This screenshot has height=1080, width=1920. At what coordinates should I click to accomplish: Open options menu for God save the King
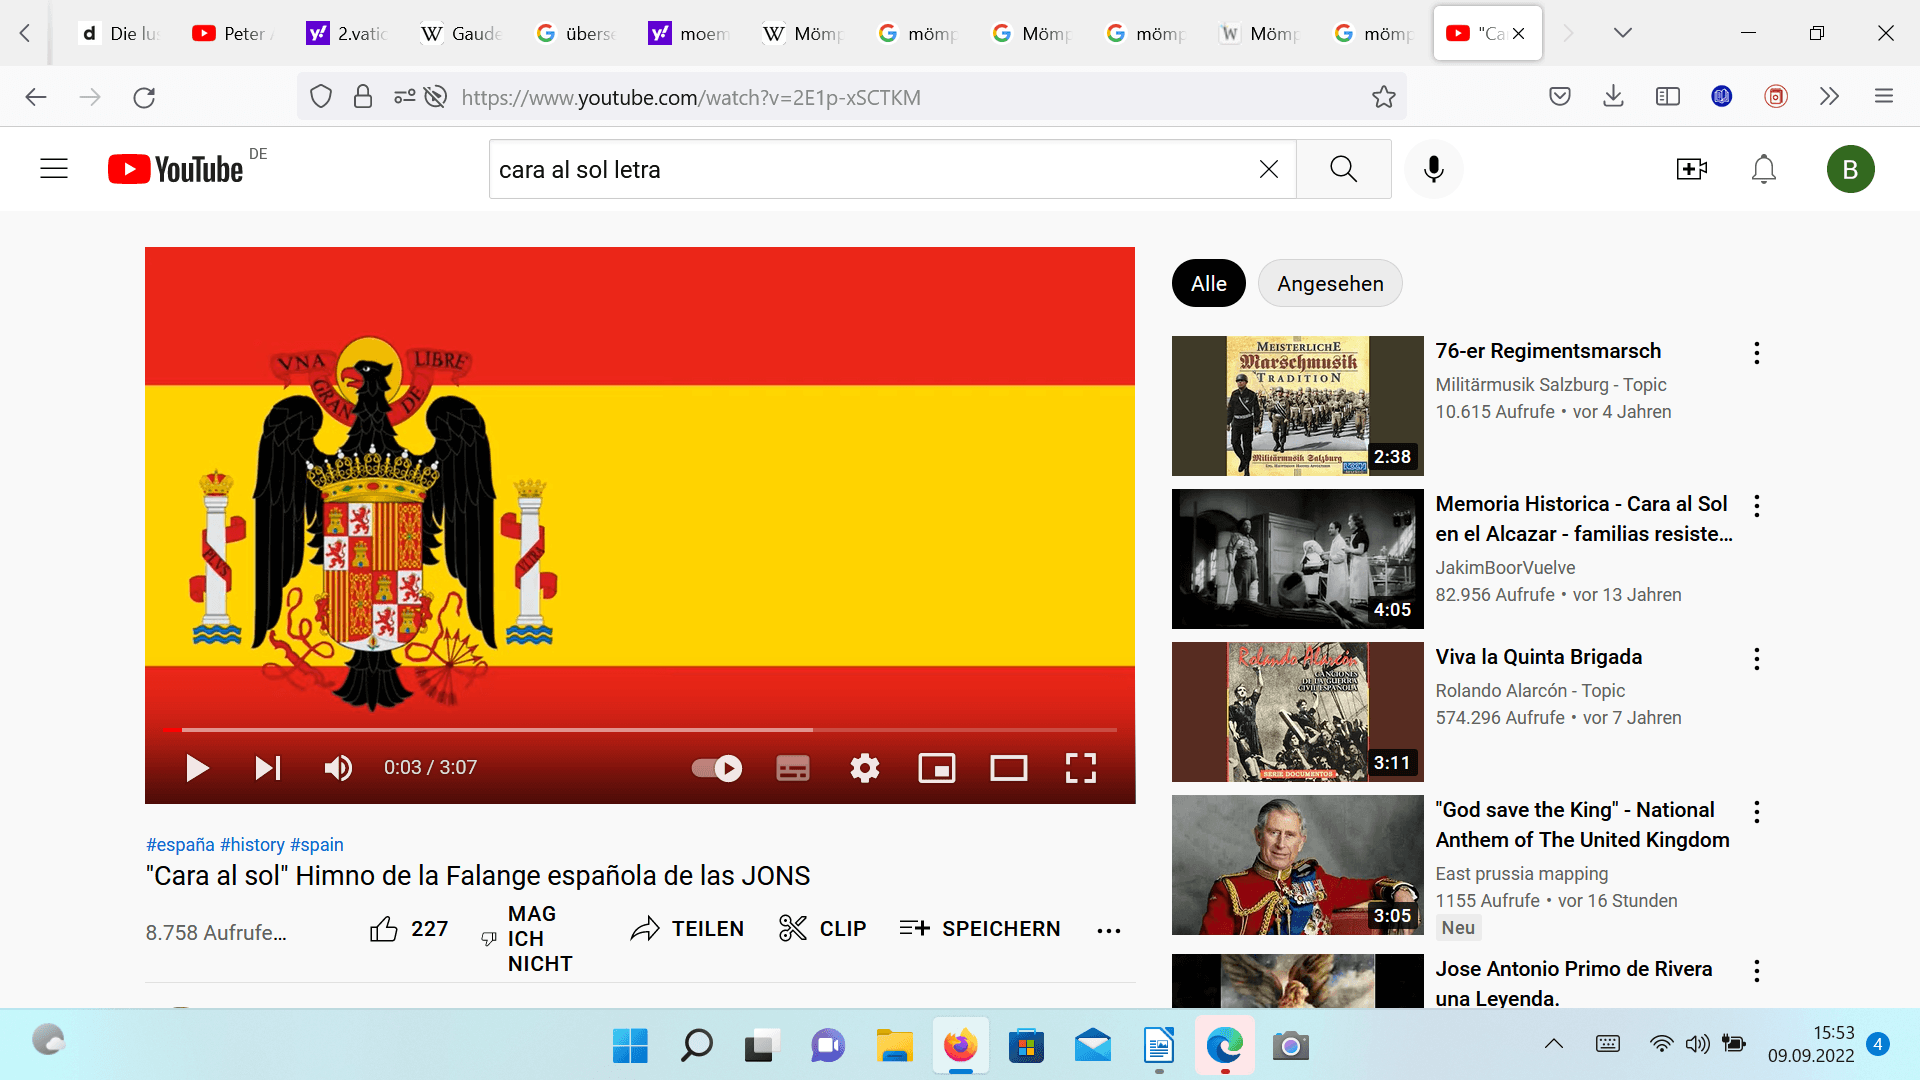[1757, 812]
